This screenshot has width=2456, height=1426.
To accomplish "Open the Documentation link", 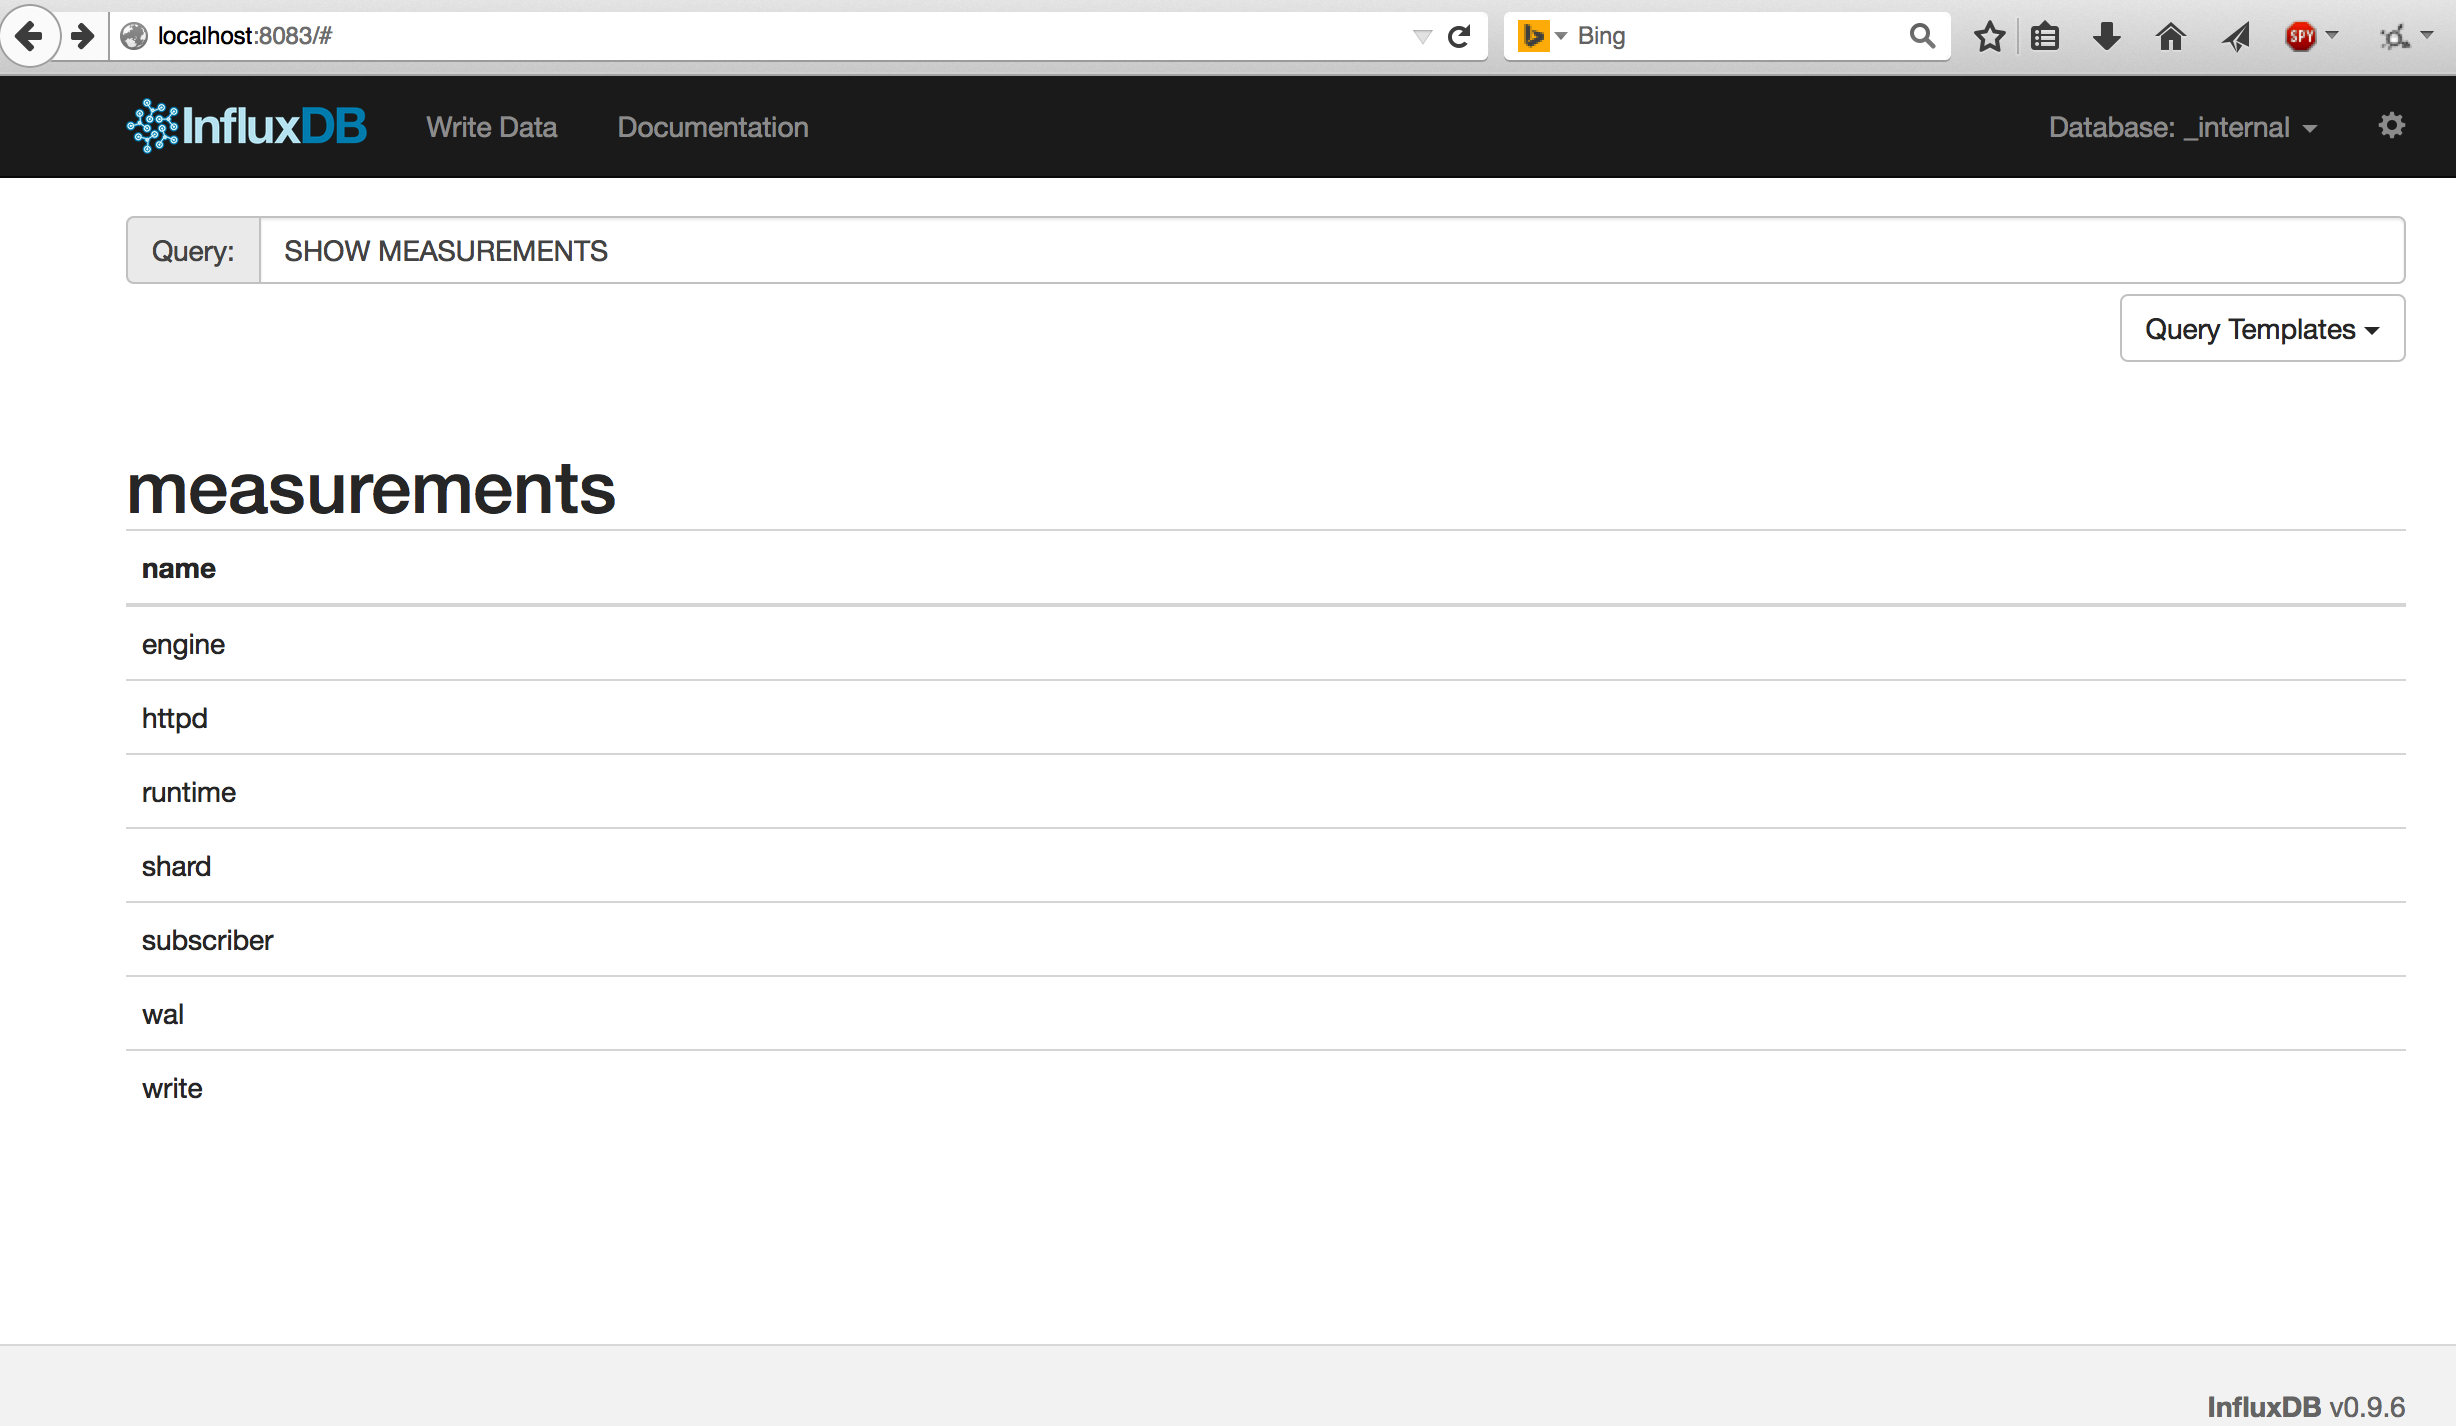I will coord(712,127).
